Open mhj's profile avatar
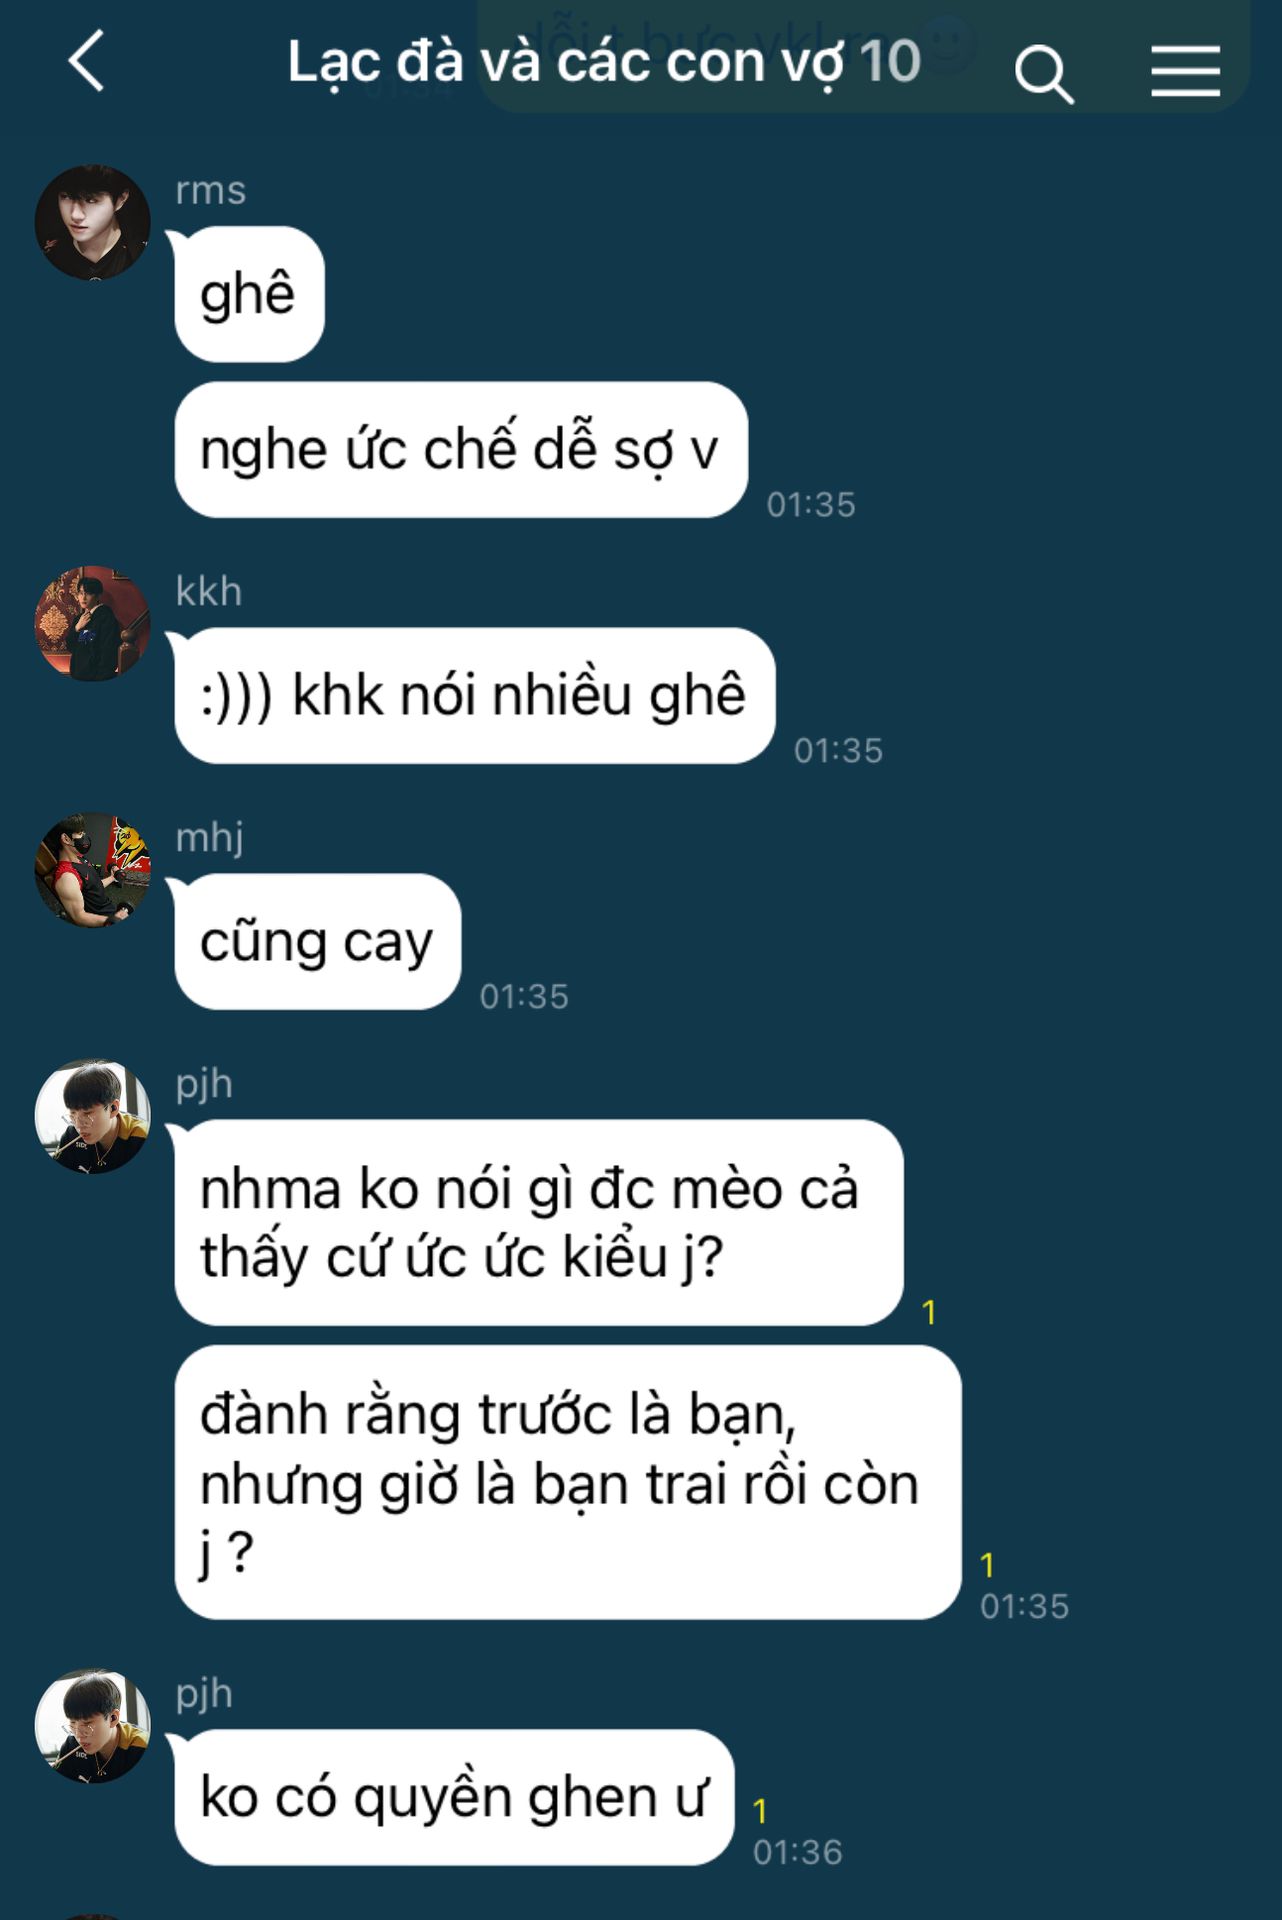Viewport: 1282px width, 1920px height. click(x=93, y=870)
